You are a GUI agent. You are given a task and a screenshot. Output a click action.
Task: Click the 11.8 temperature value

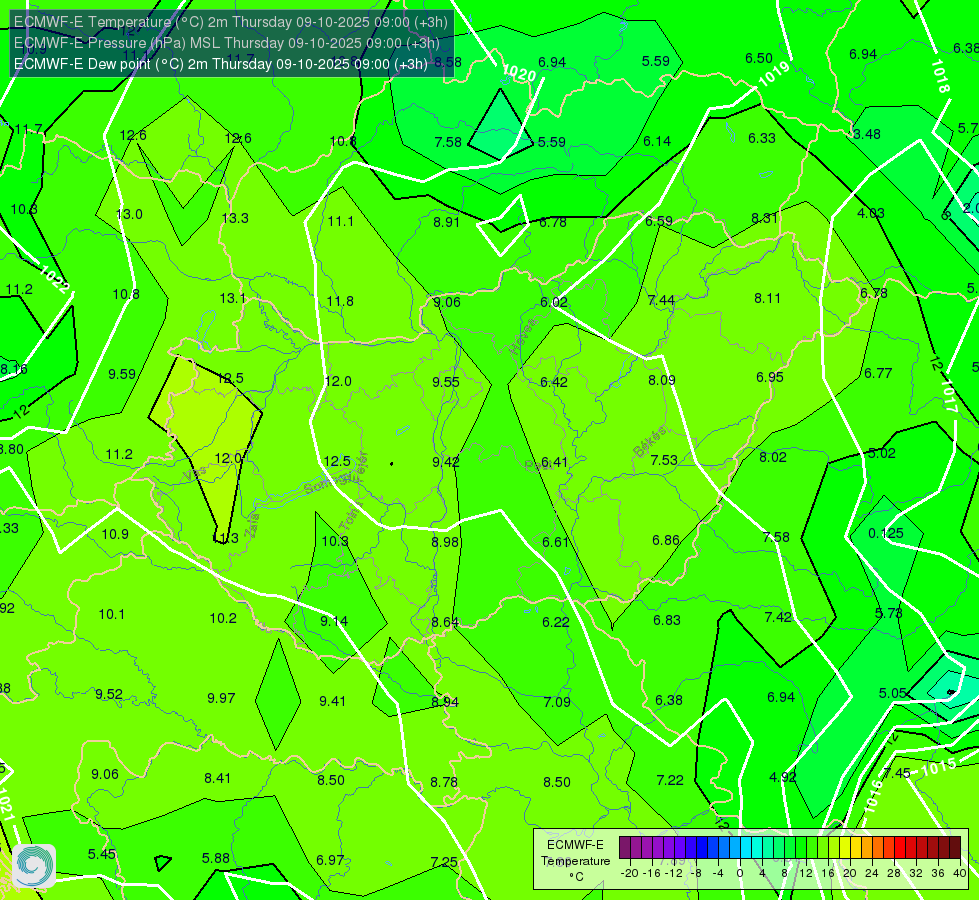340,301
